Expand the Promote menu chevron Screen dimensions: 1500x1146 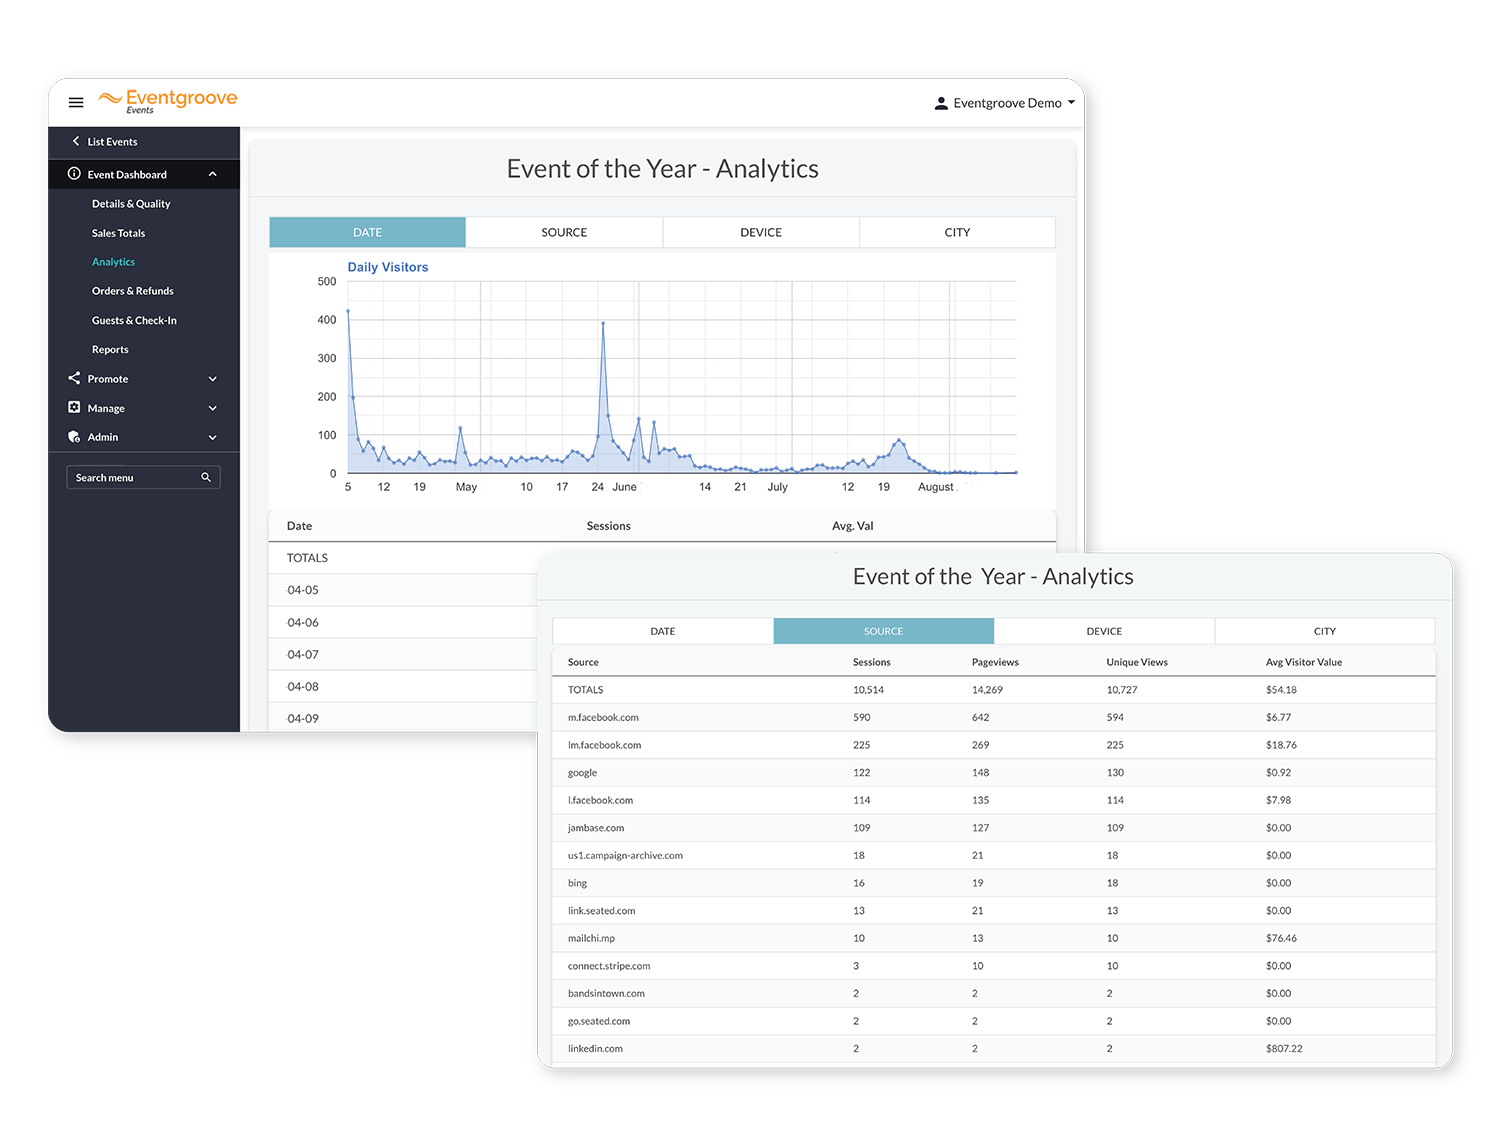tap(212, 379)
